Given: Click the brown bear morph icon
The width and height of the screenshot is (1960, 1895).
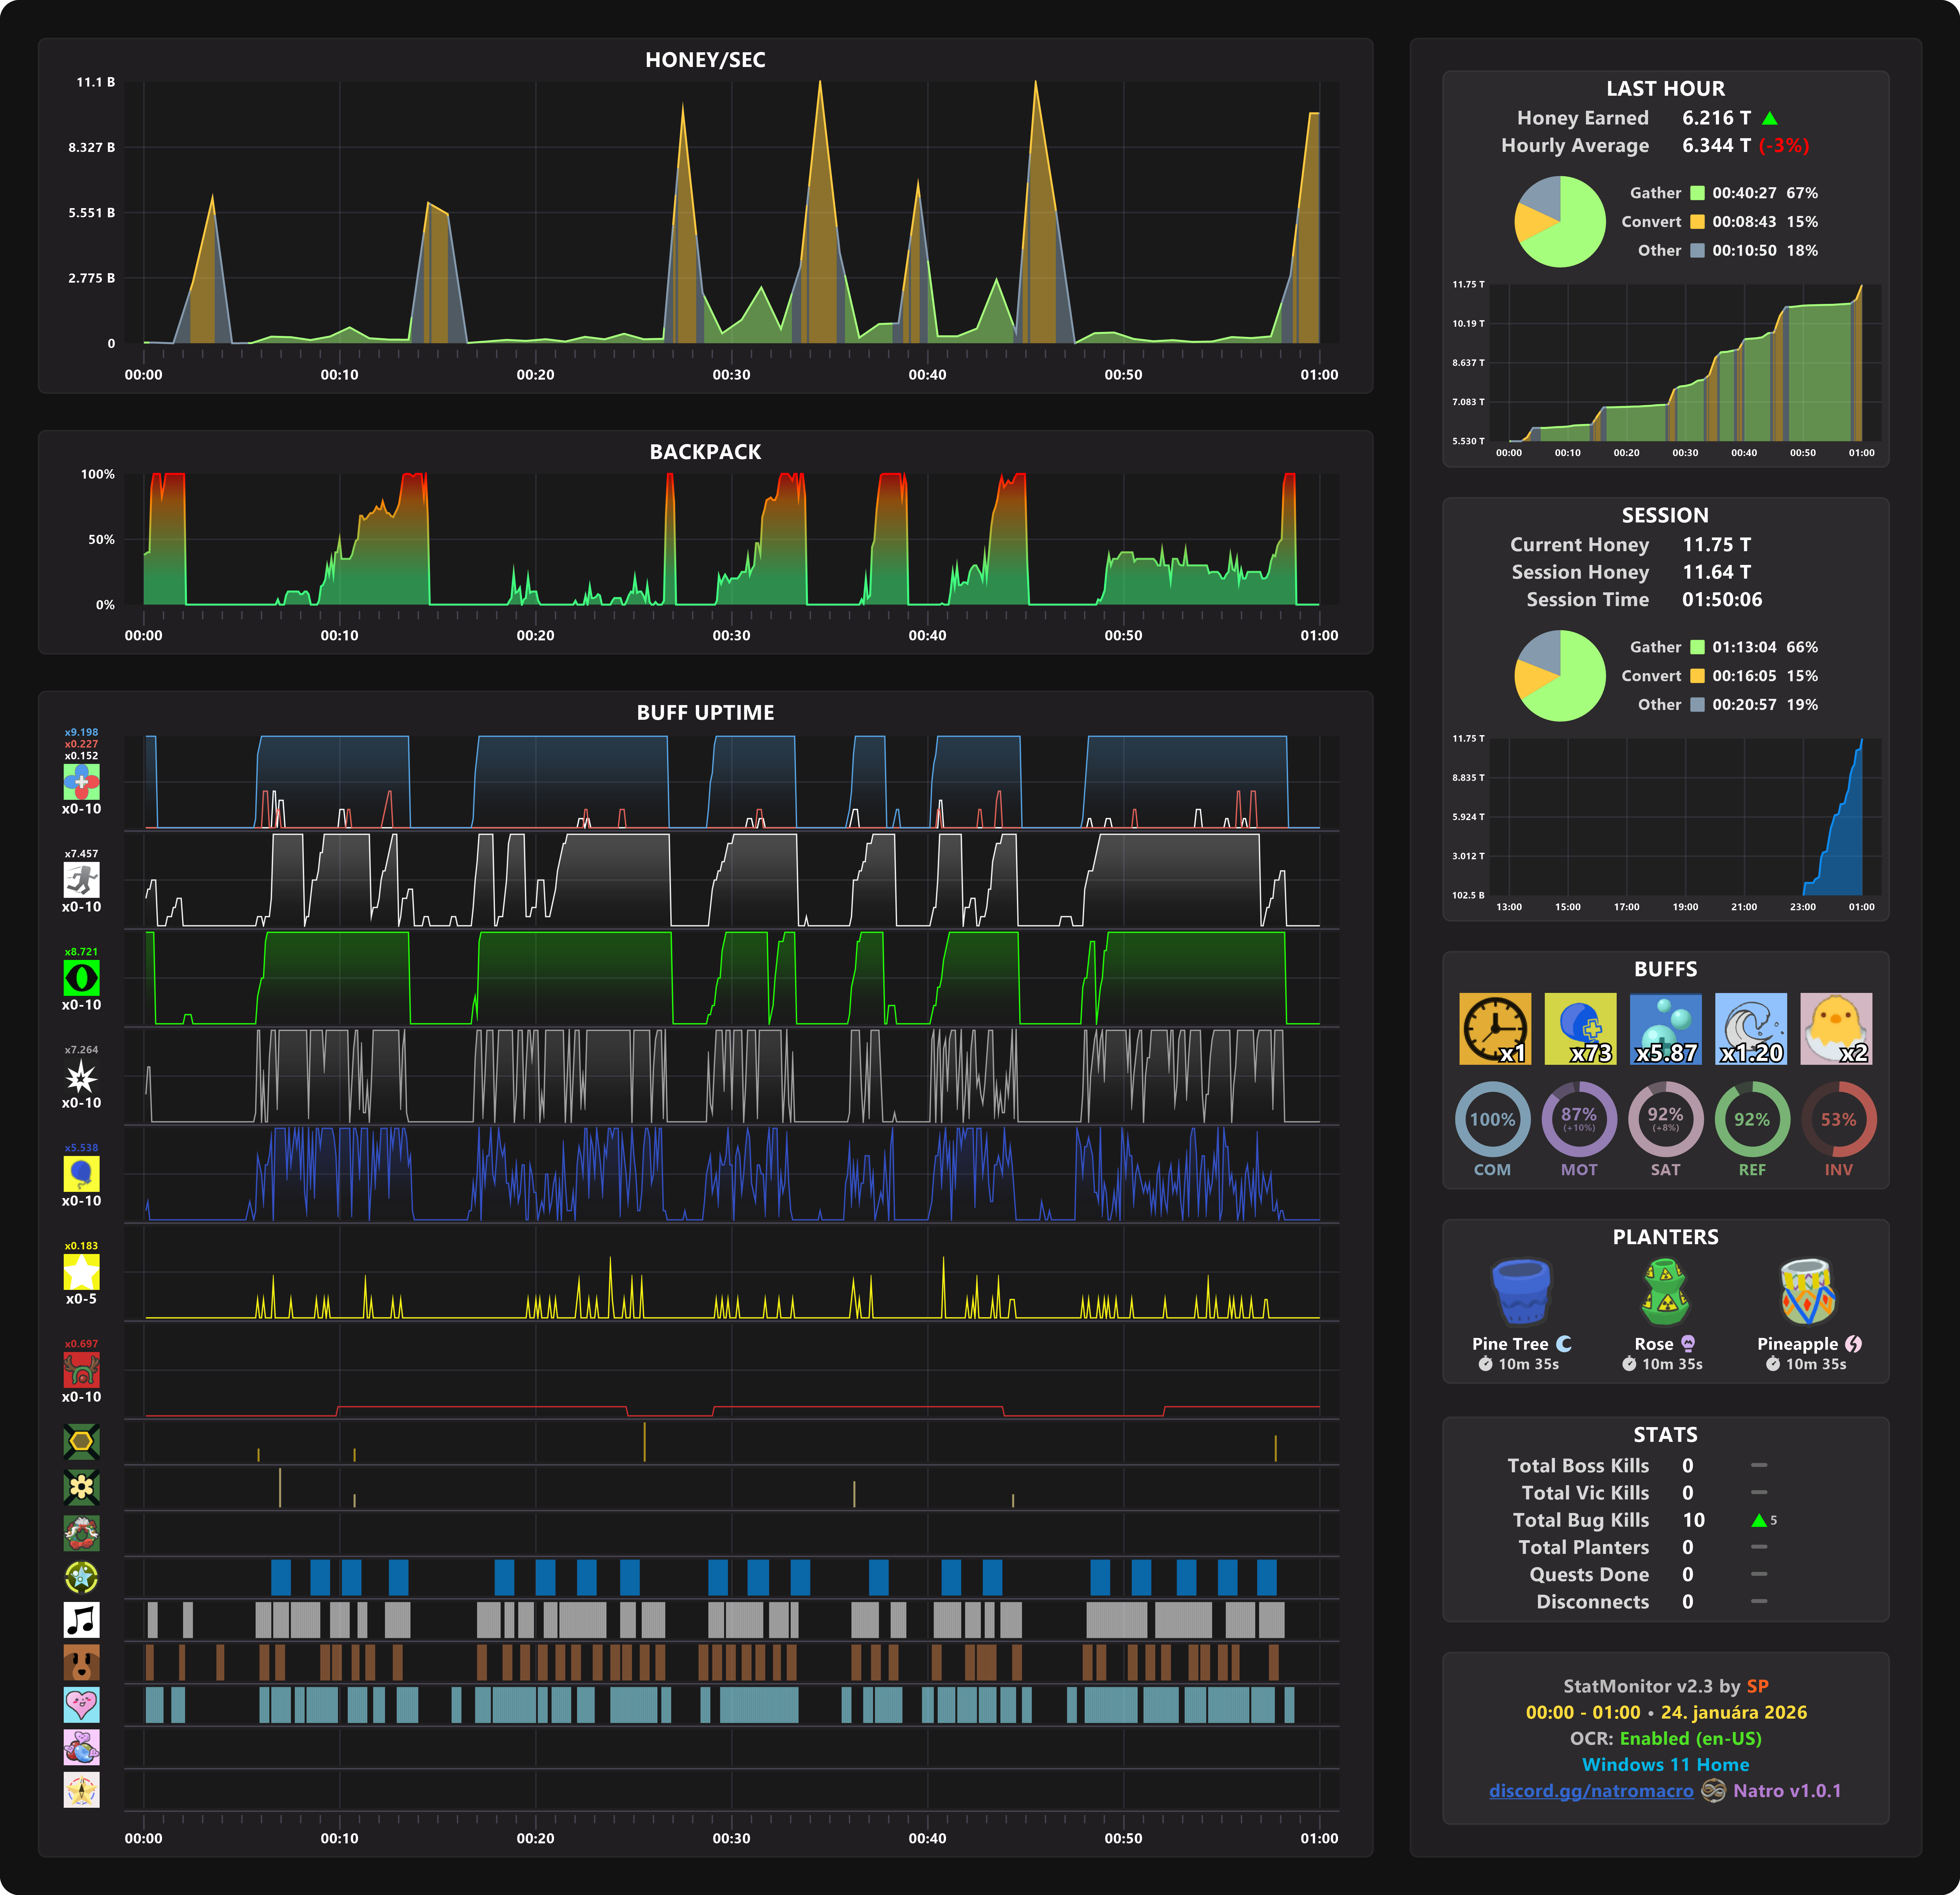Looking at the screenshot, I should click(81, 1662).
